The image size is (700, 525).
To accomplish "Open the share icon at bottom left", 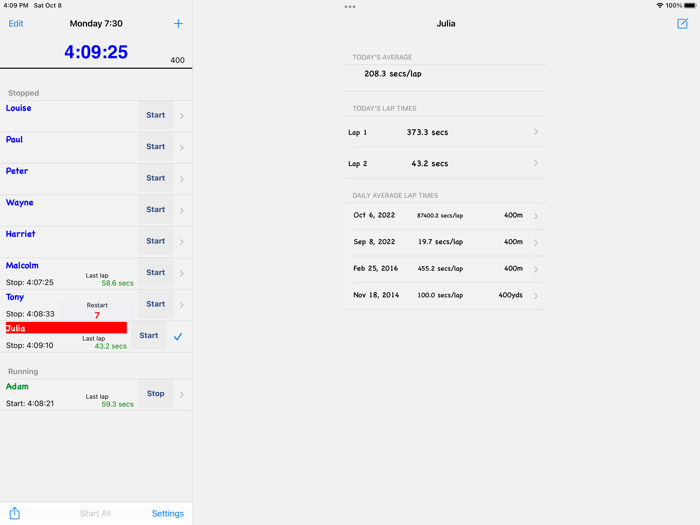I will [15, 513].
